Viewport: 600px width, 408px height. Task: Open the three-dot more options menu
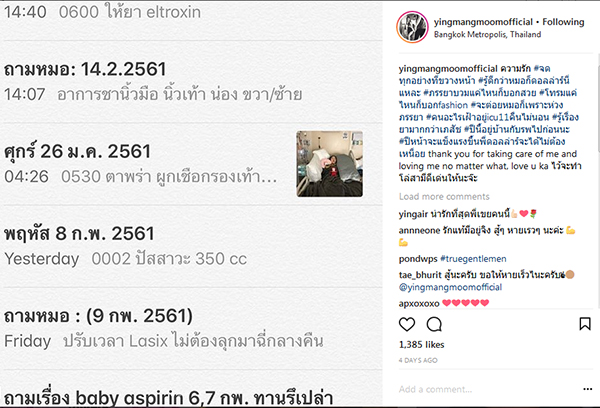(587, 389)
